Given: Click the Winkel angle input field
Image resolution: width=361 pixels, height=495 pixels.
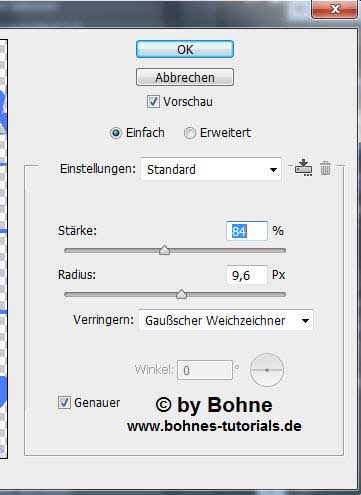Looking at the screenshot, I should click(205, 370).
